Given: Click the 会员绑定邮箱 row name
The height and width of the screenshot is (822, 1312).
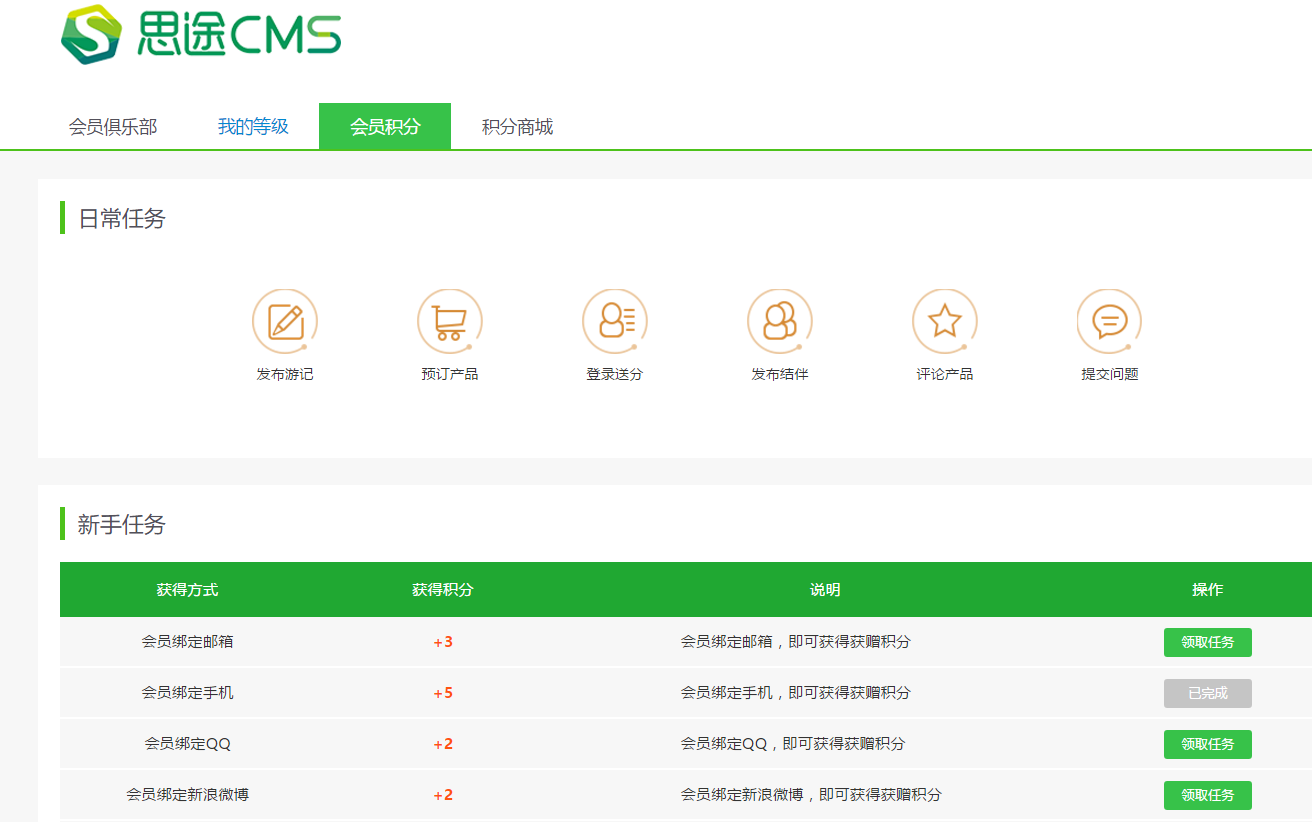Looking at the screenshot, I should pos(188,642).
